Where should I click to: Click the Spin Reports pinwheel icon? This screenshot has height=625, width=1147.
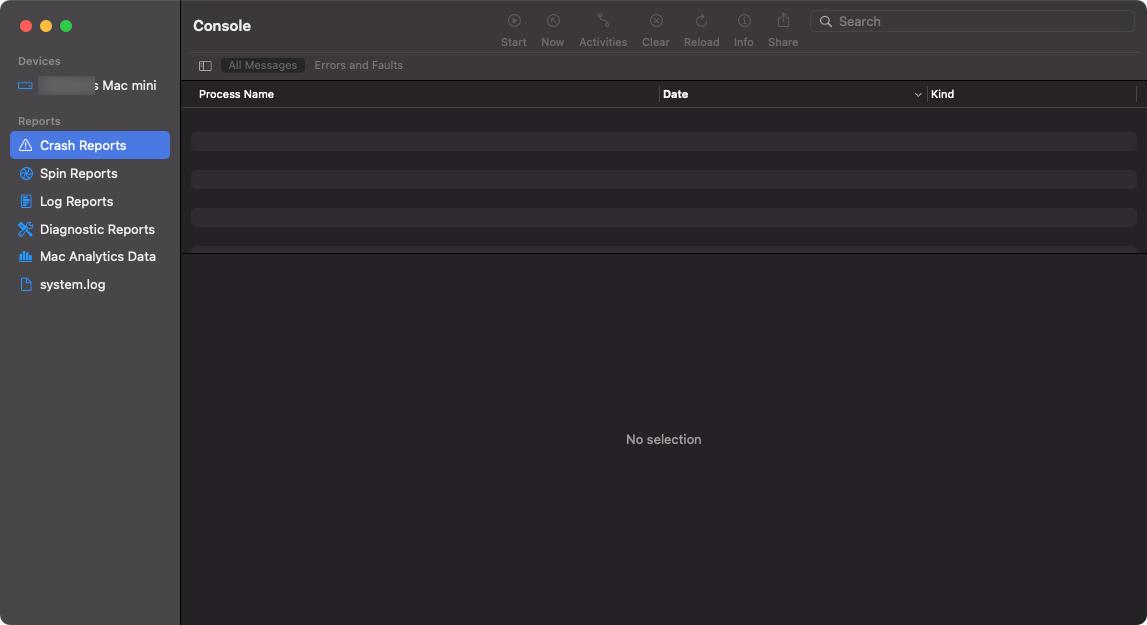click(26, 173)
